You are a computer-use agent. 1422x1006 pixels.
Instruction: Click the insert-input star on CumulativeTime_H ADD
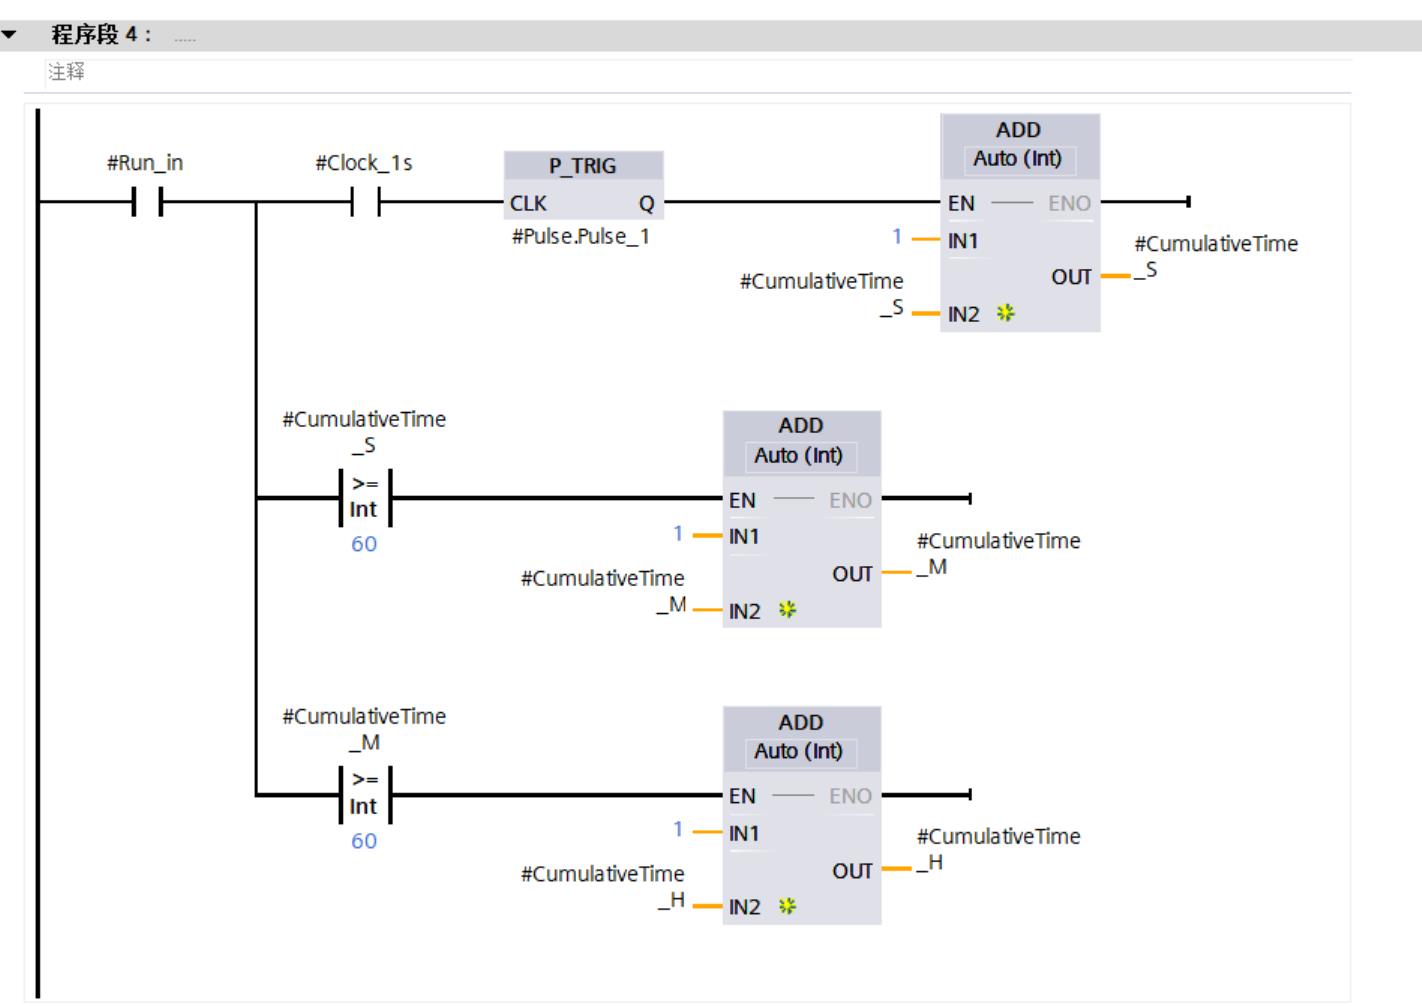click(x=787, y=906)
